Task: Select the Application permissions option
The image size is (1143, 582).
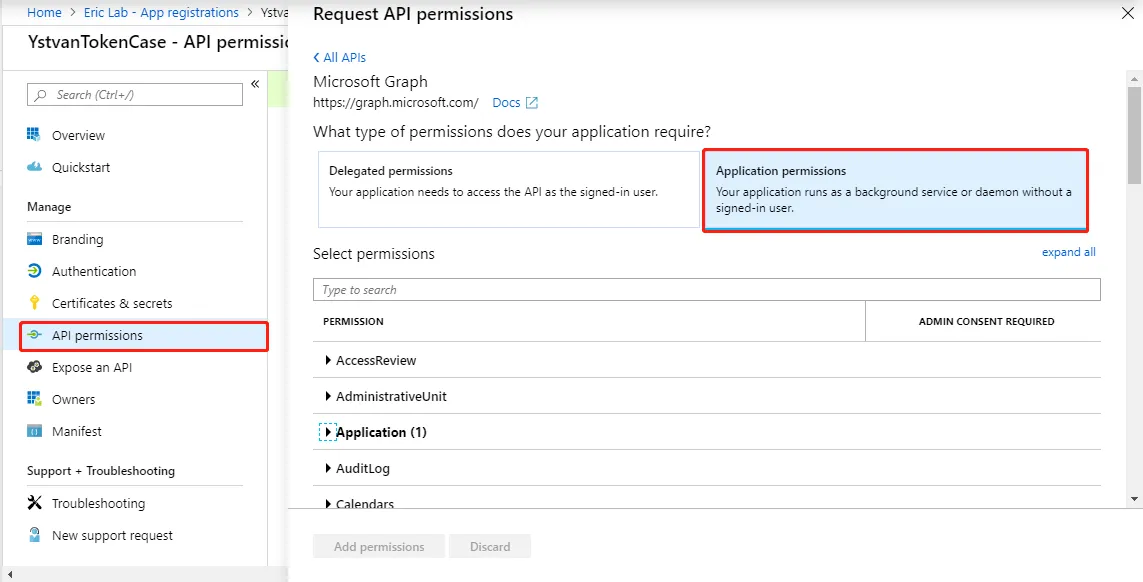Action: pyautogui.click(x=895, y=189)
